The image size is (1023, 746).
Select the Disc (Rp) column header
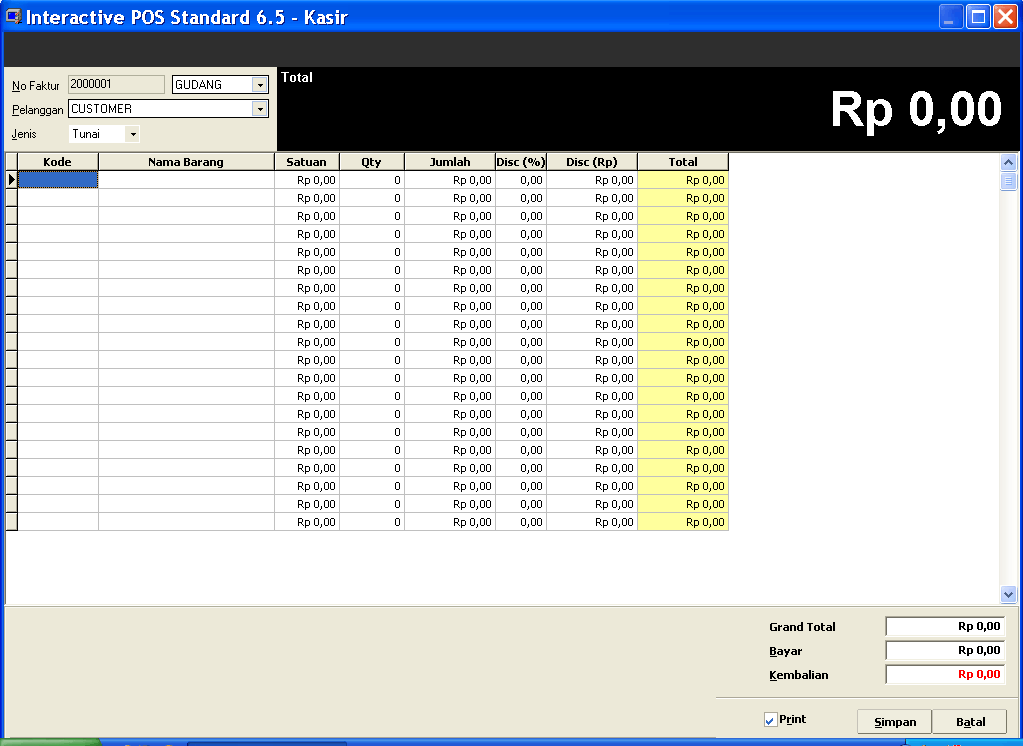tap(592, 162)
